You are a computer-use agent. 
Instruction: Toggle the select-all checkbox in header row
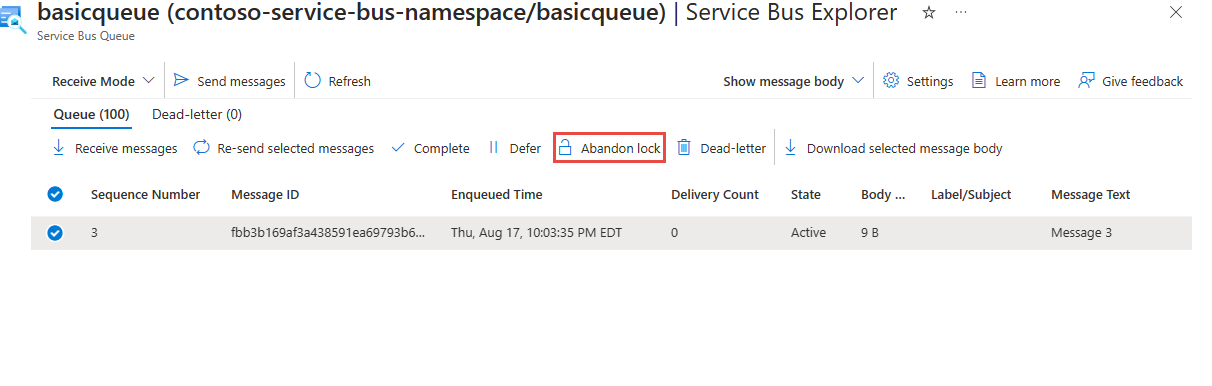tap(56, 194)
